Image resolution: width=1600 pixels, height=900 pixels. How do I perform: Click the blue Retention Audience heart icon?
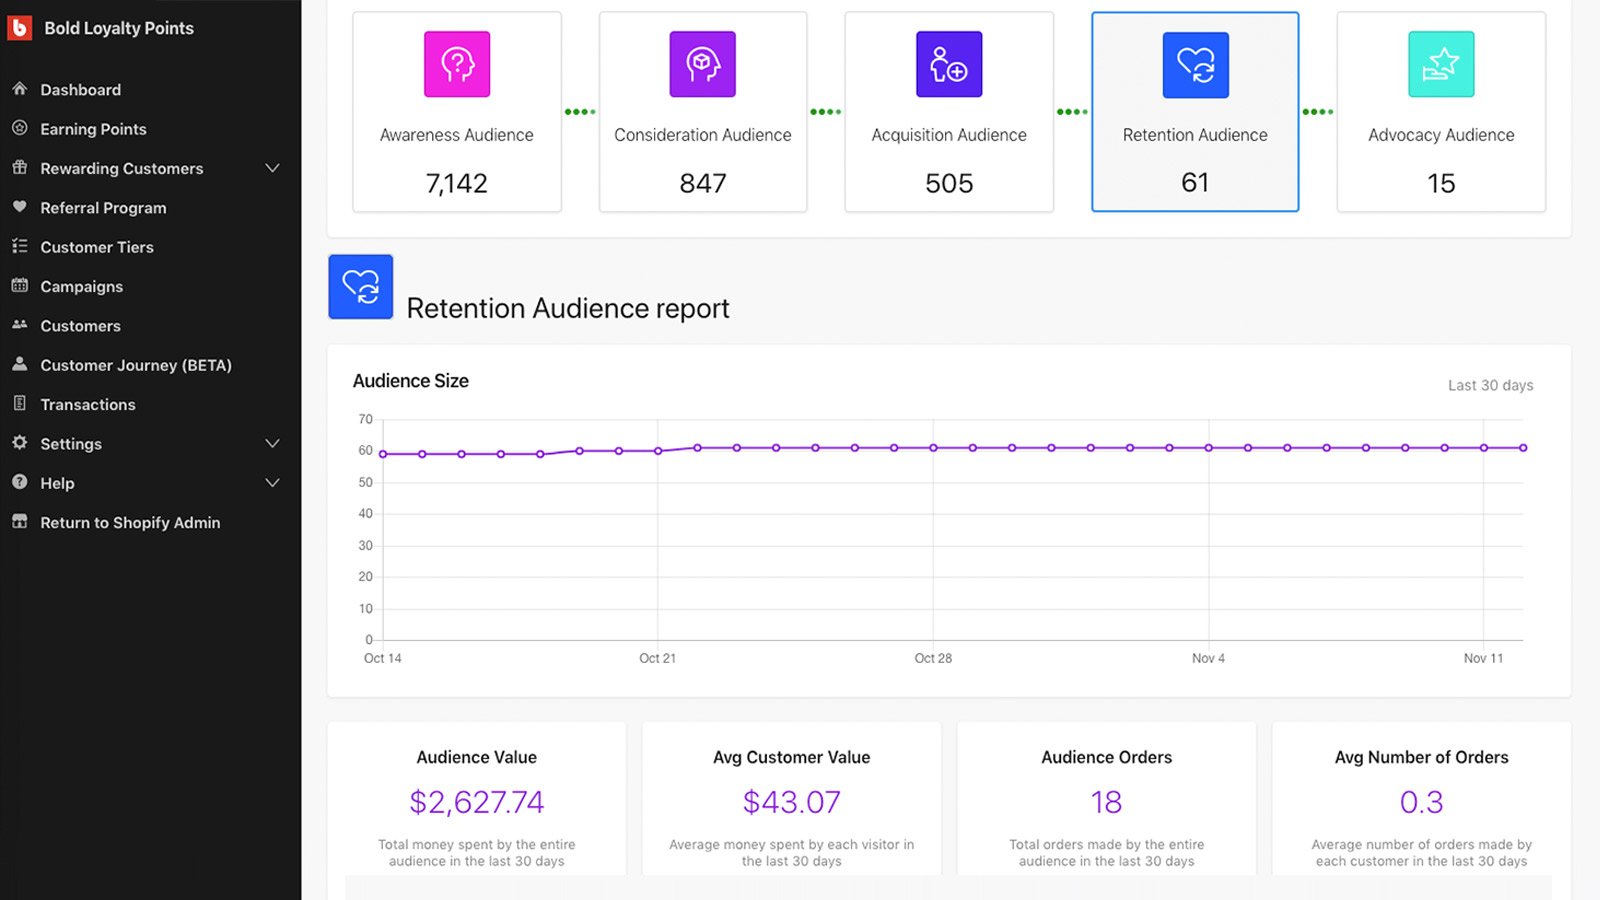[x=1195, y=65]
